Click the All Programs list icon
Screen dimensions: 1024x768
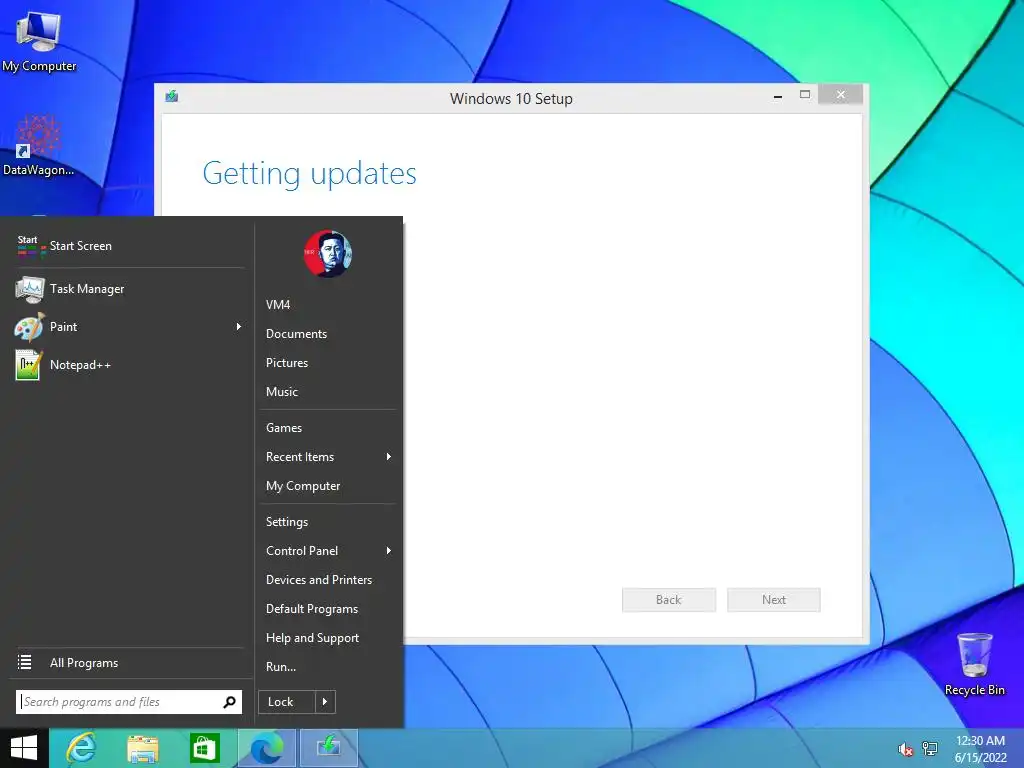coord(25,662)
